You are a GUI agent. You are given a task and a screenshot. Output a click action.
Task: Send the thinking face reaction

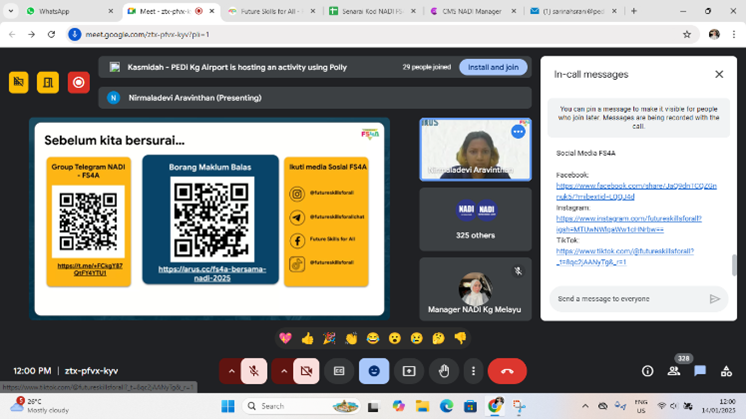(x=438, y=338)
